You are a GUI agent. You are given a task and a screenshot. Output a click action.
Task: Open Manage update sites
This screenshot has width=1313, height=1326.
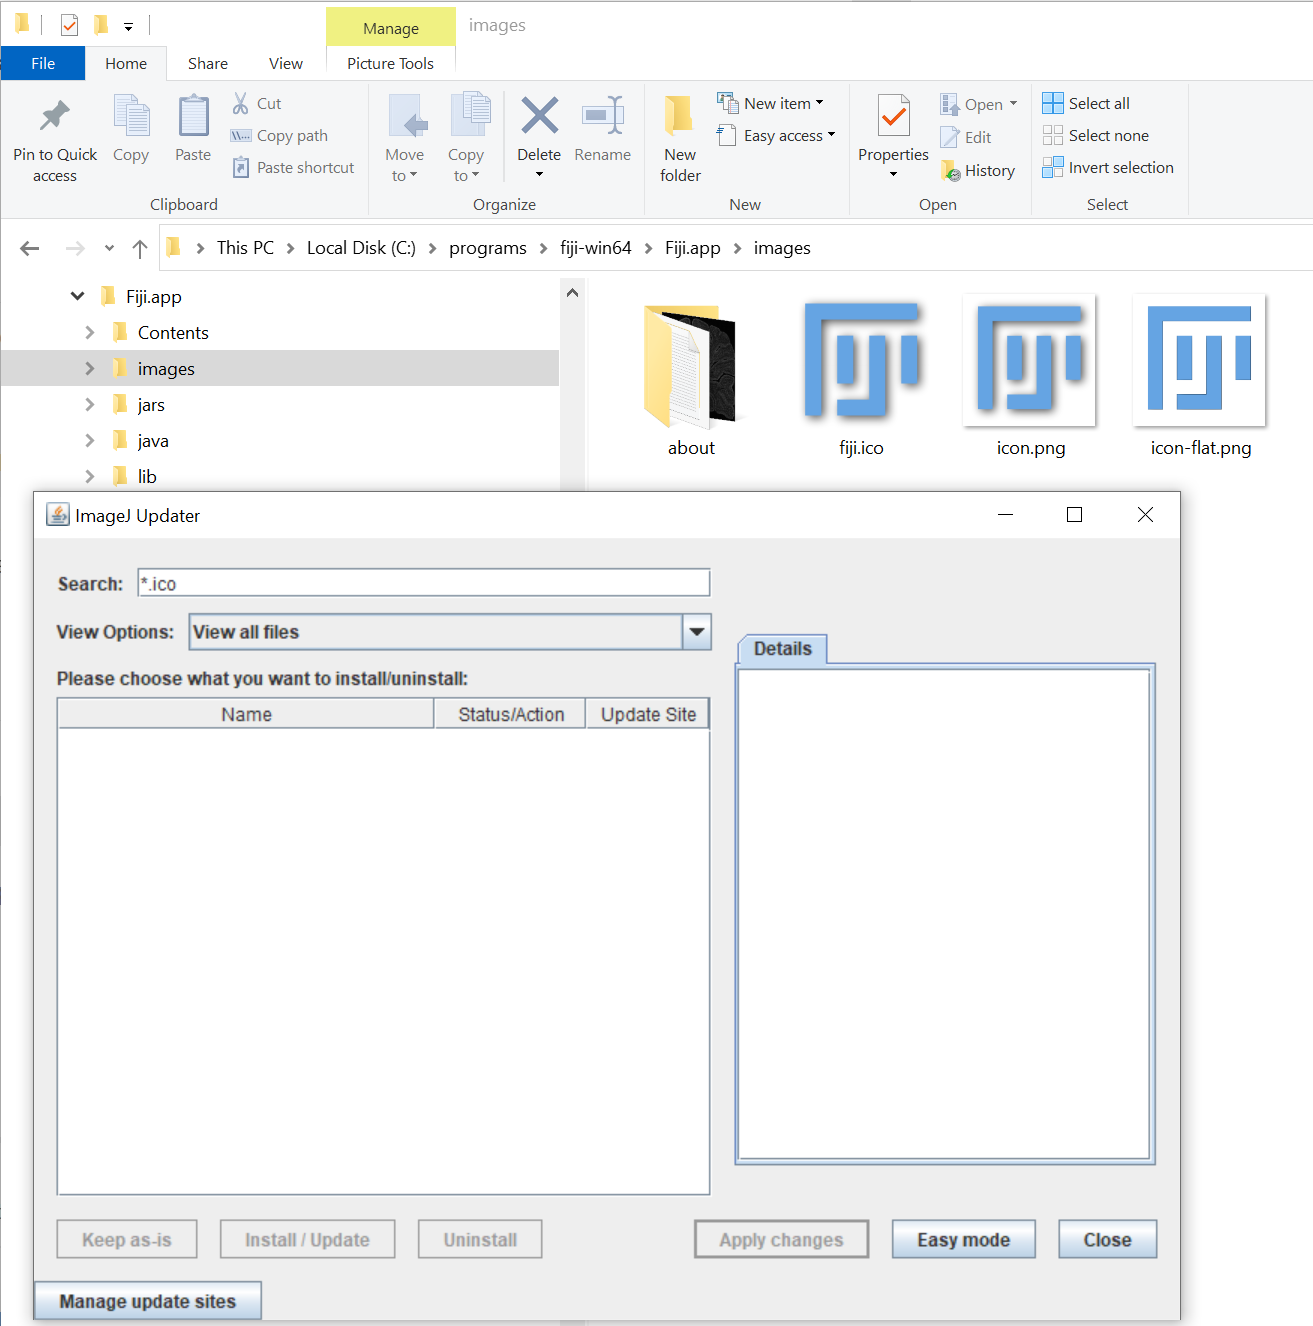(x=146, y=1300)
